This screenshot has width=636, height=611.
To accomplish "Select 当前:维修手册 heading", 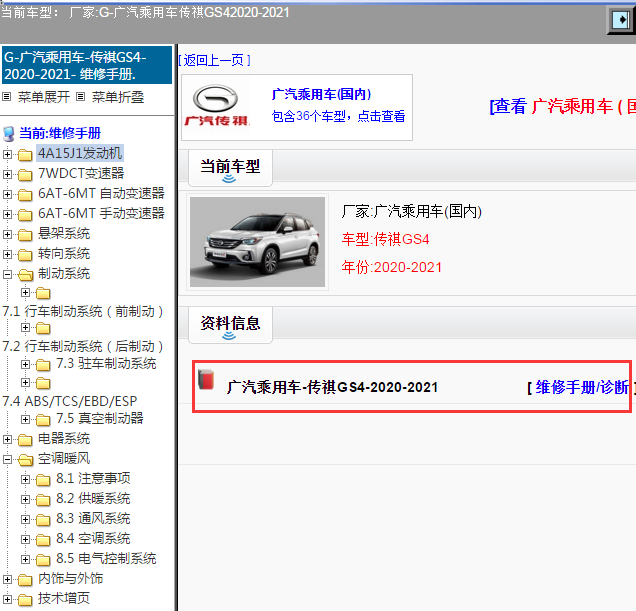I will pyautogui.click(x=60, y=133).
